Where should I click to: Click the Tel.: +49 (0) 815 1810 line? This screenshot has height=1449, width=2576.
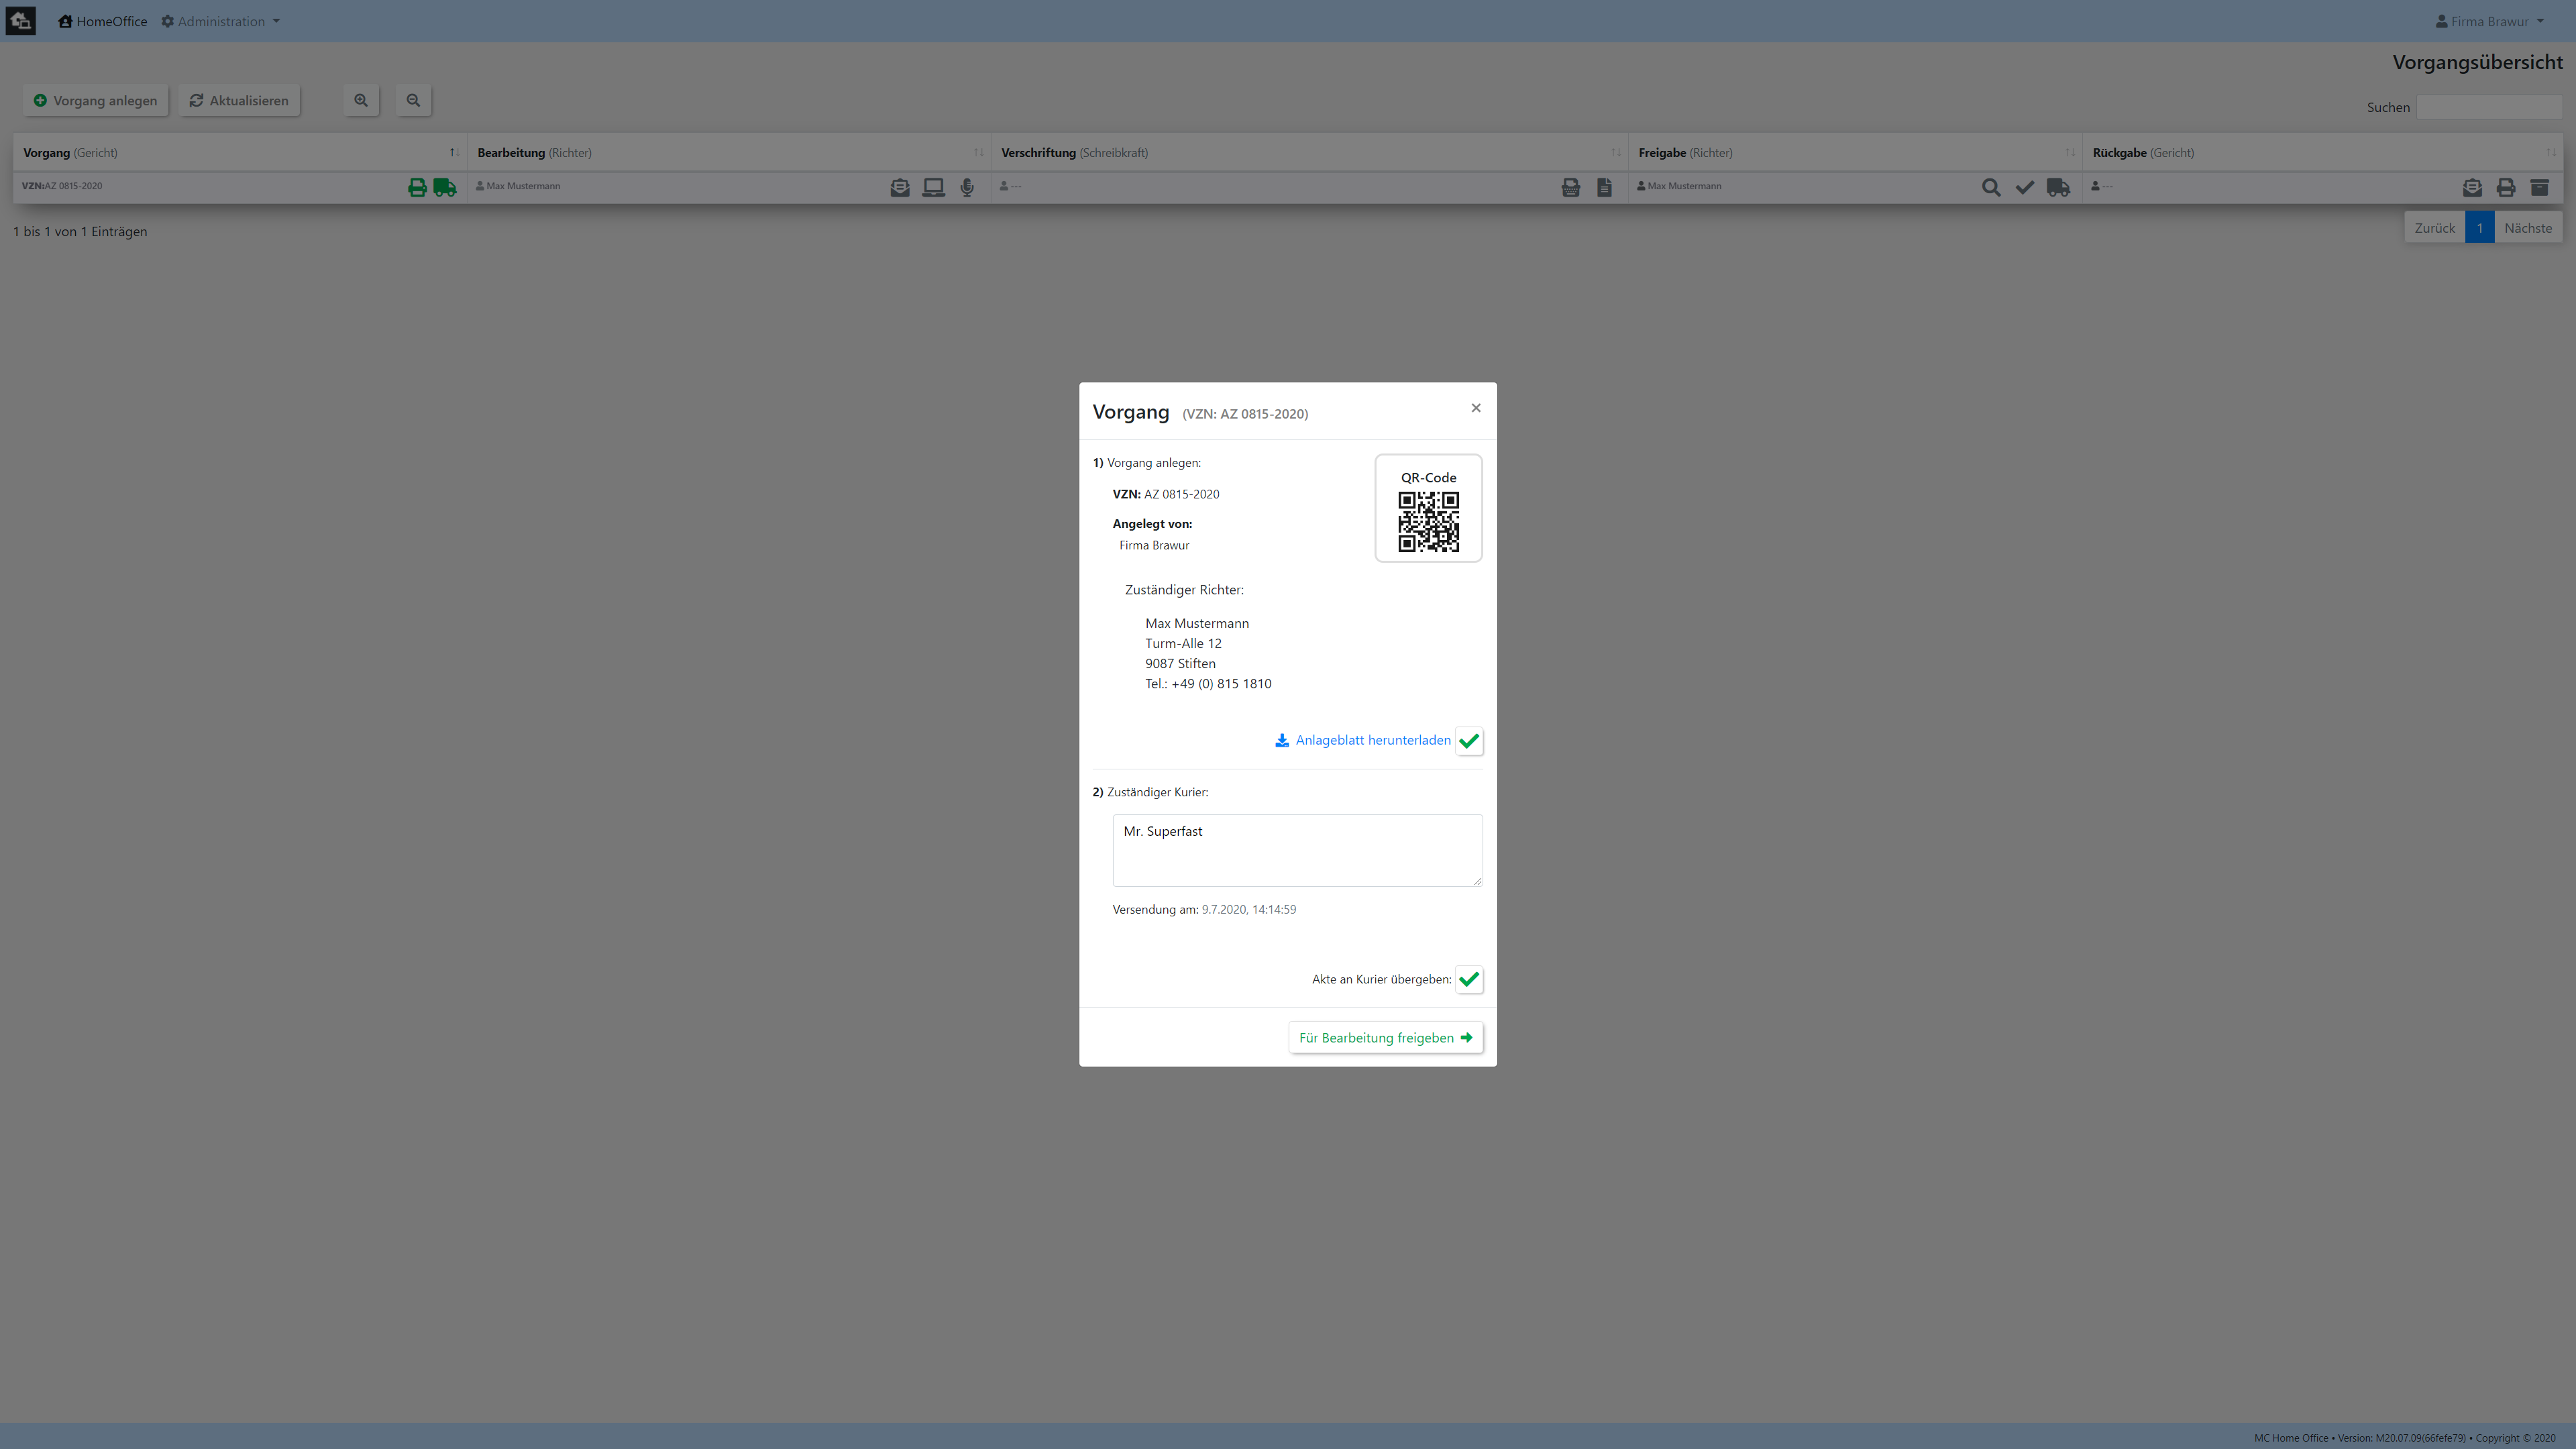click(x=1208, y=684)
